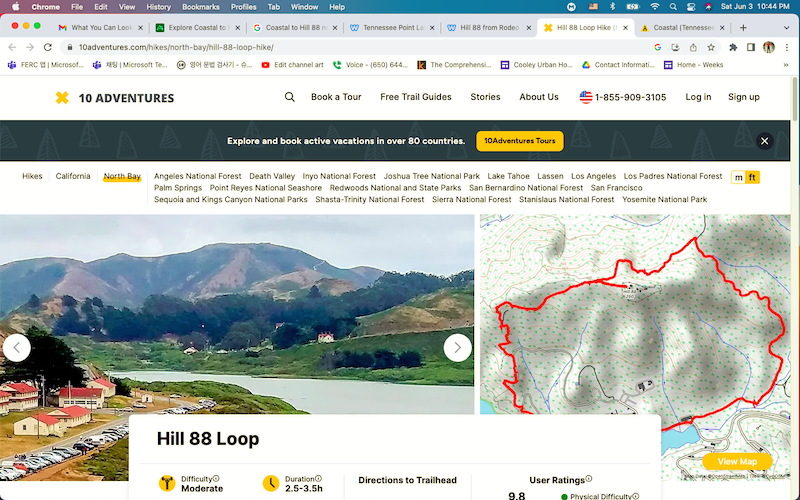
Task: Open Stories nav link
Action: 485,97
